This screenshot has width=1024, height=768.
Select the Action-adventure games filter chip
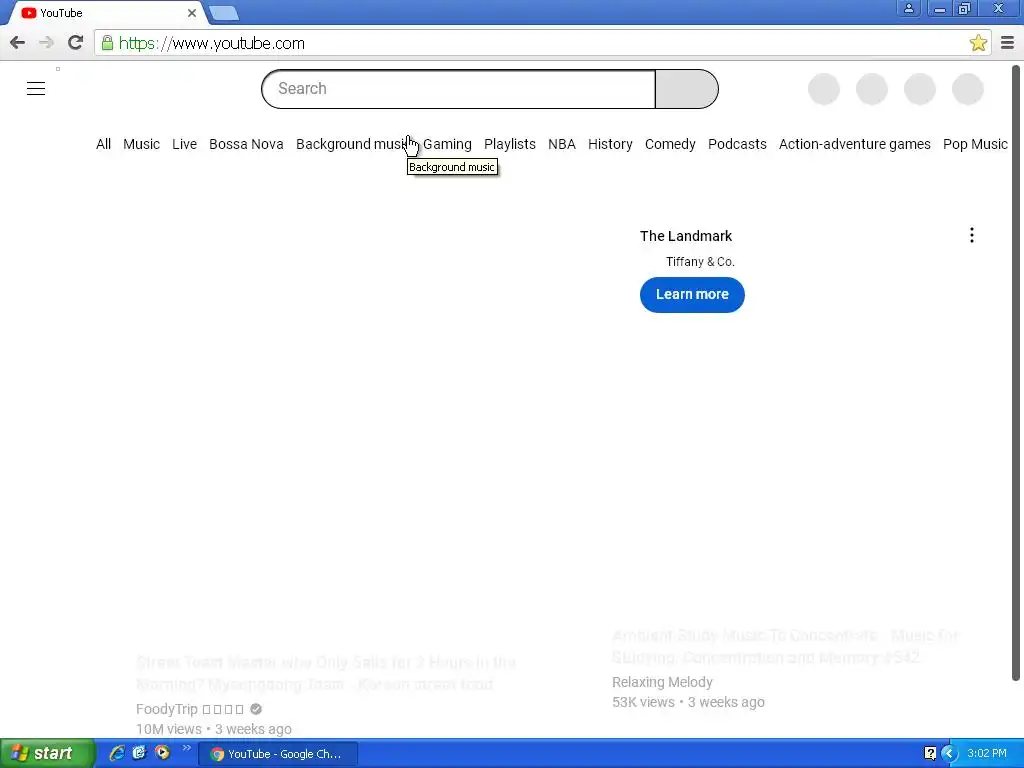click(854, 144)
